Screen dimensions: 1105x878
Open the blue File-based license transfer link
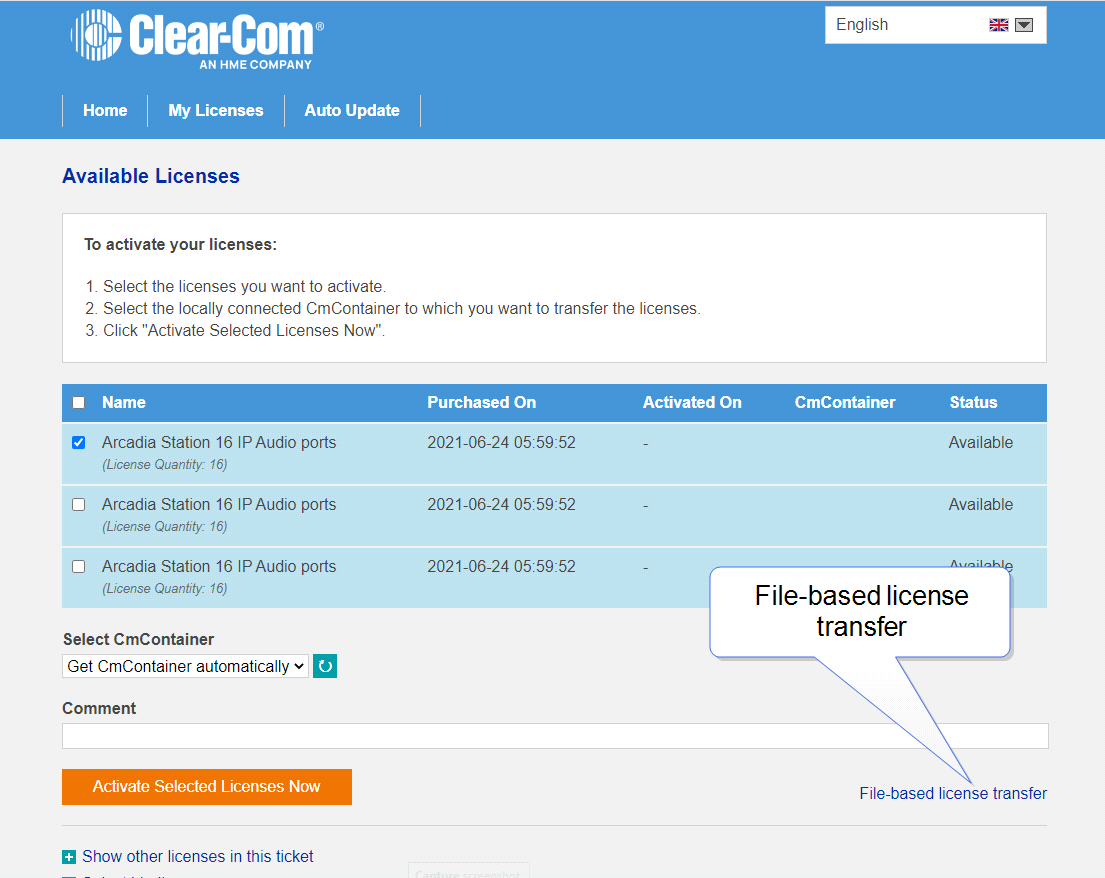click(x=953, y=794)
